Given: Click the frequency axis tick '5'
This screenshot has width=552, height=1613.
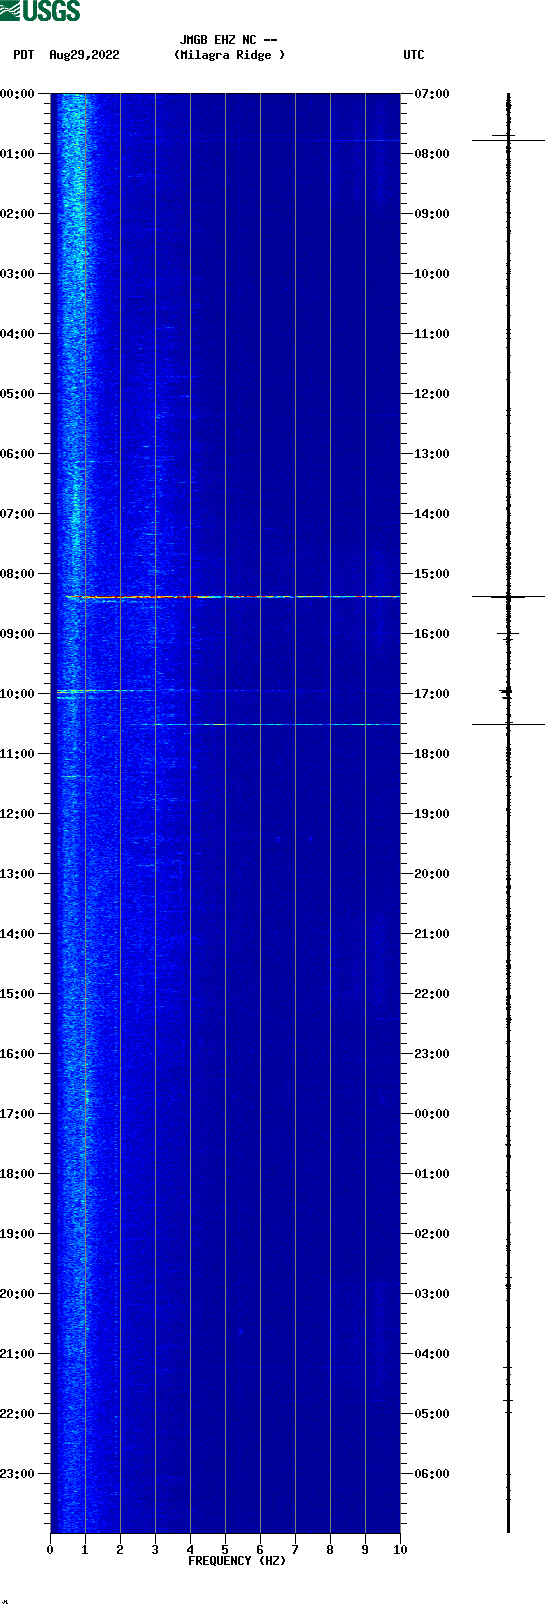Looking at the screenshot, I should pyautogui.click(x=225, y=1550).
